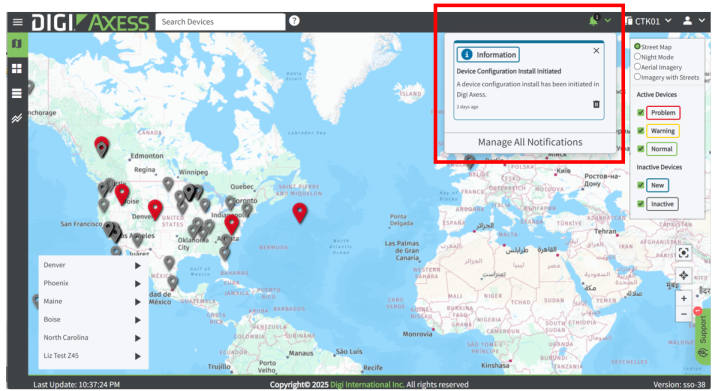This screenshot has width=715, height=391.
Task: Open the list view sidebar icon
Action: coord(17,94)
